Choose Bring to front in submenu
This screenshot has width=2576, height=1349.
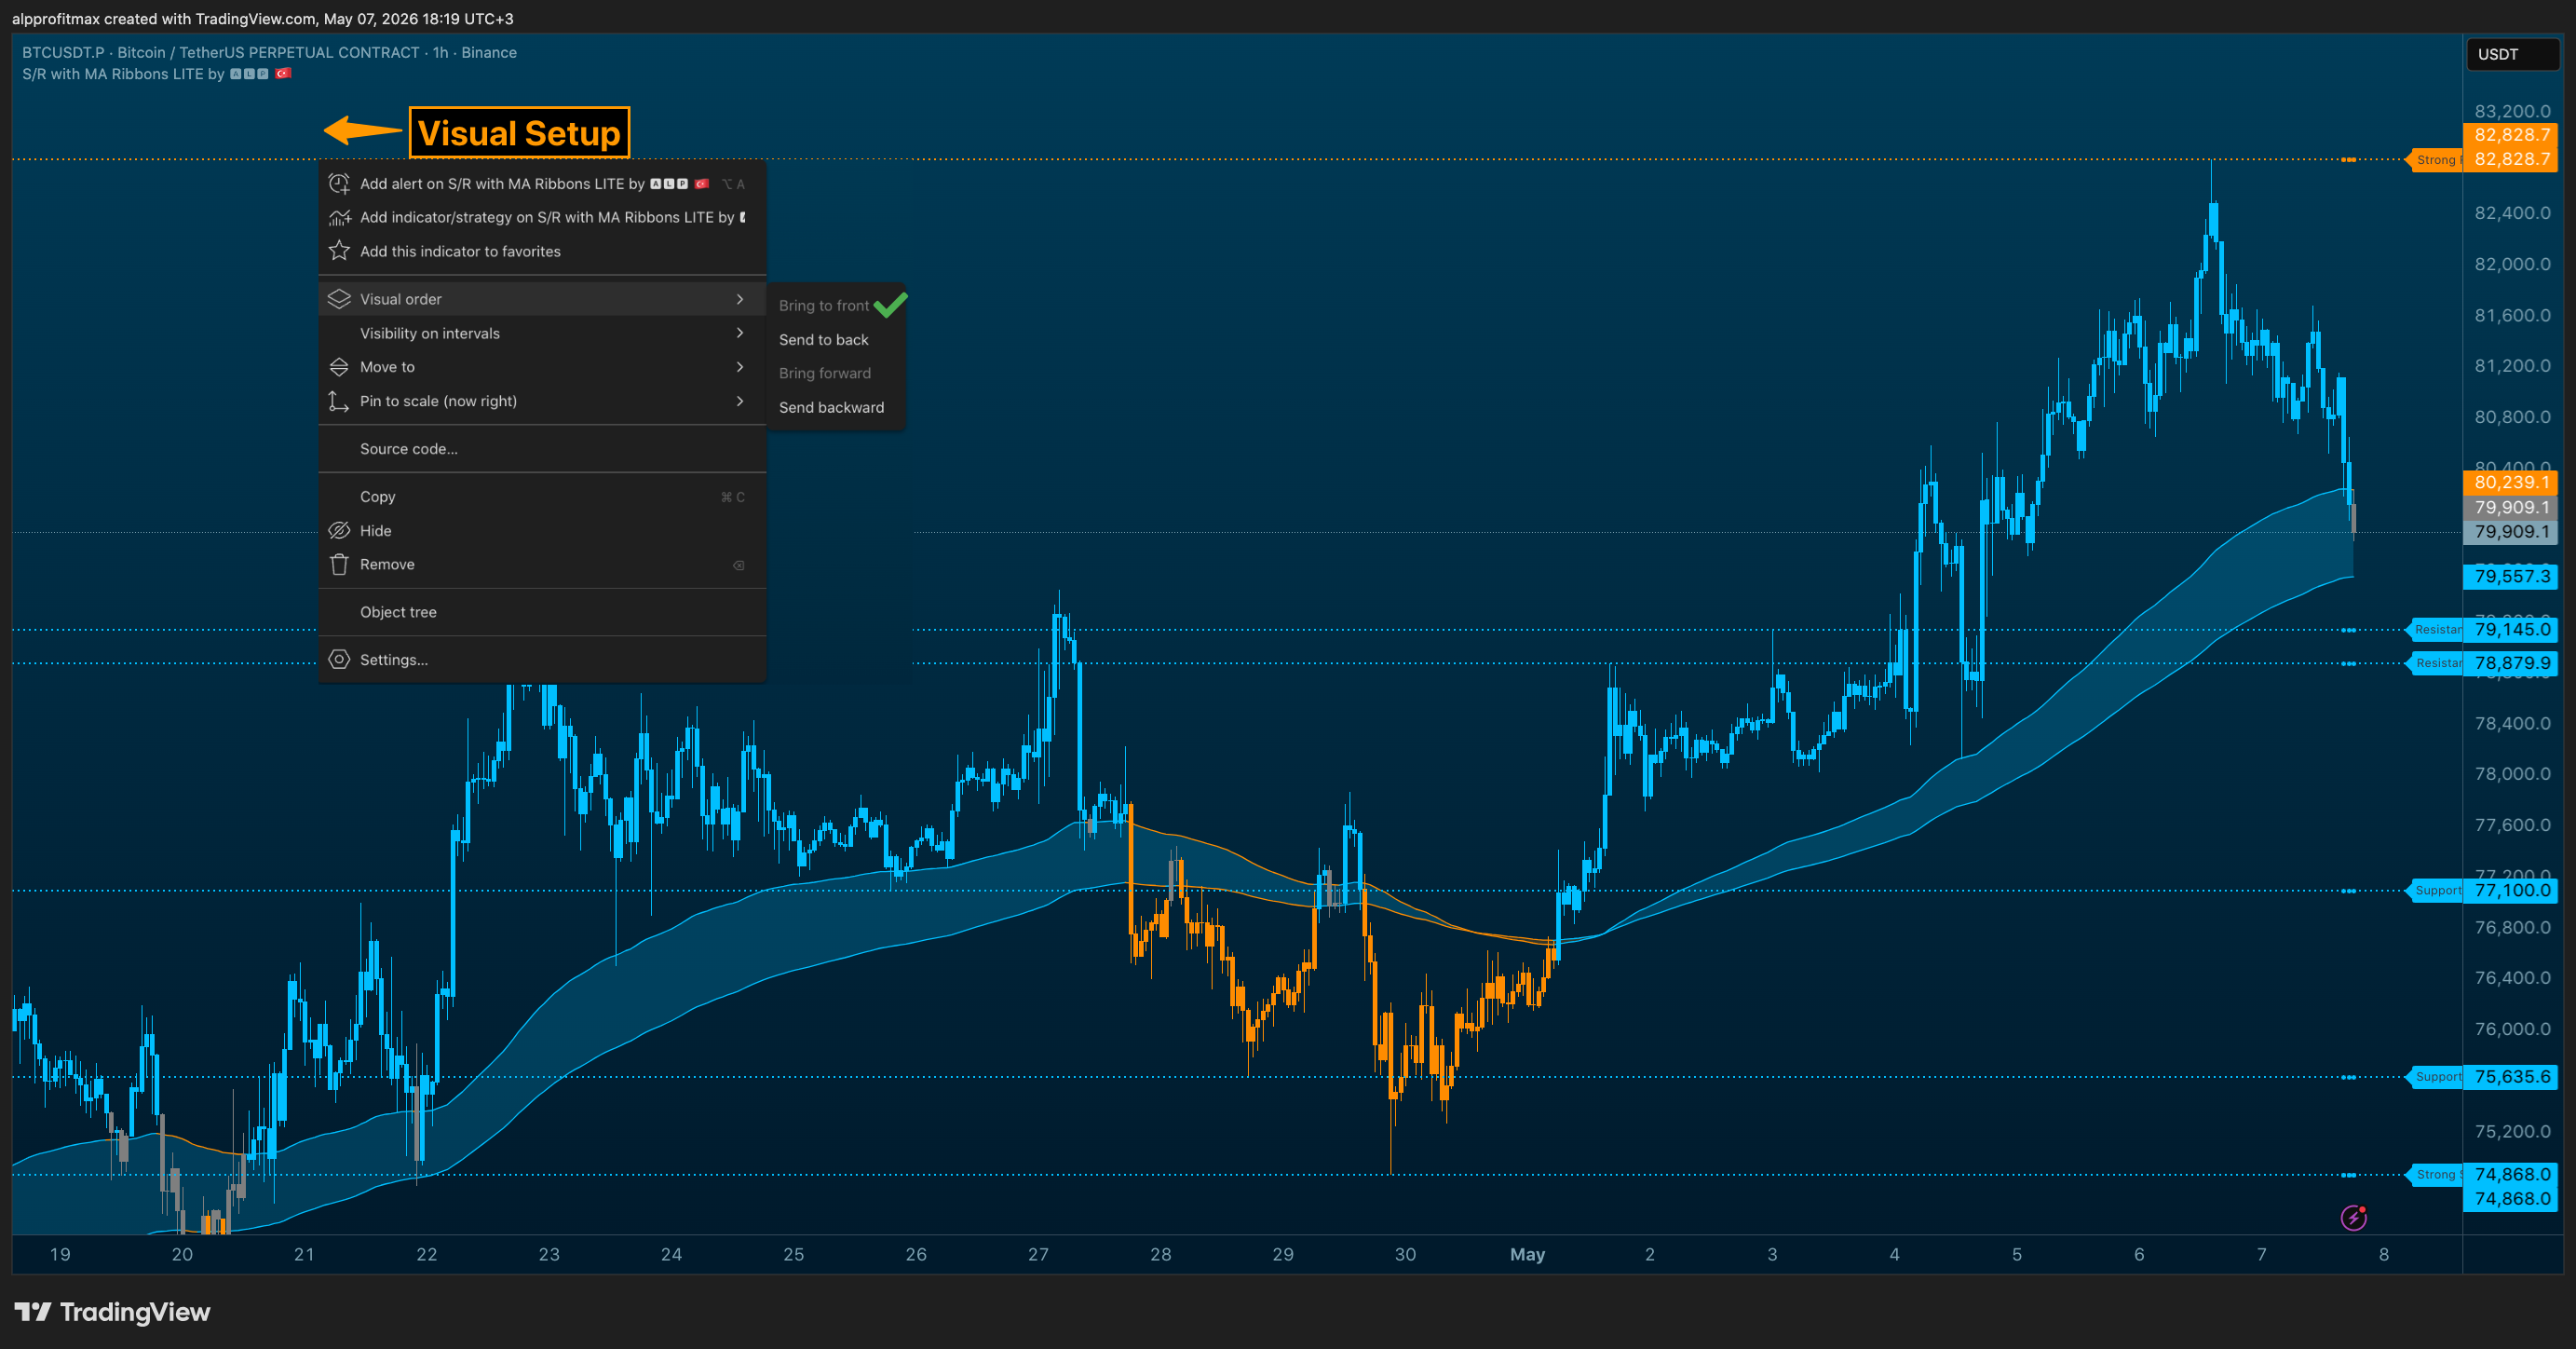pos(836,306)
